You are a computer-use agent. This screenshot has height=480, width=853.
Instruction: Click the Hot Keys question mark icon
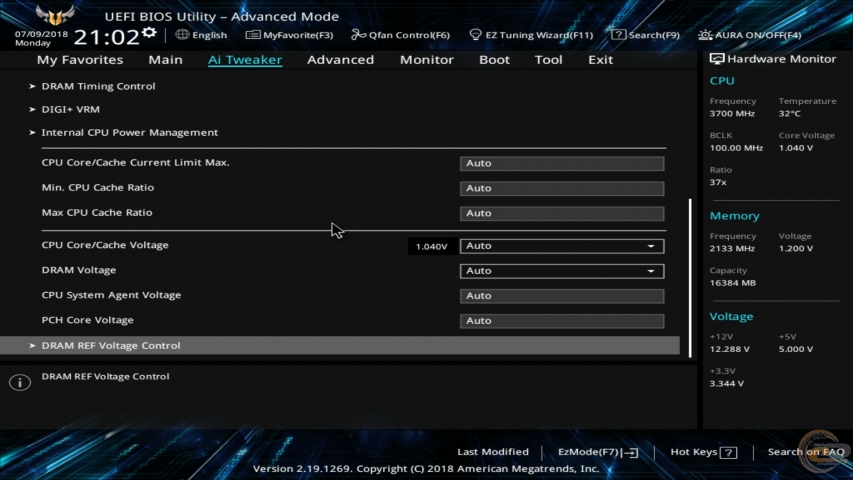[x=728, y=452]
